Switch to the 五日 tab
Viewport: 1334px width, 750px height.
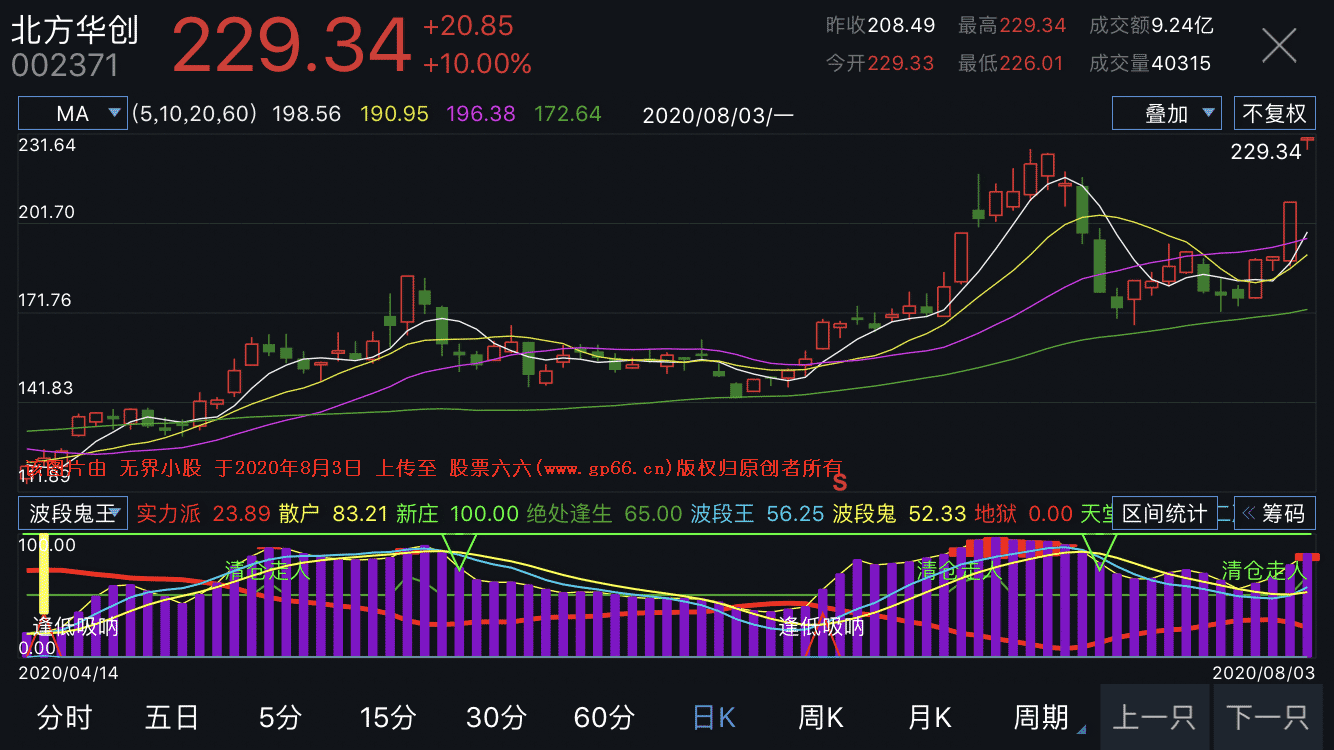(171, 717)
